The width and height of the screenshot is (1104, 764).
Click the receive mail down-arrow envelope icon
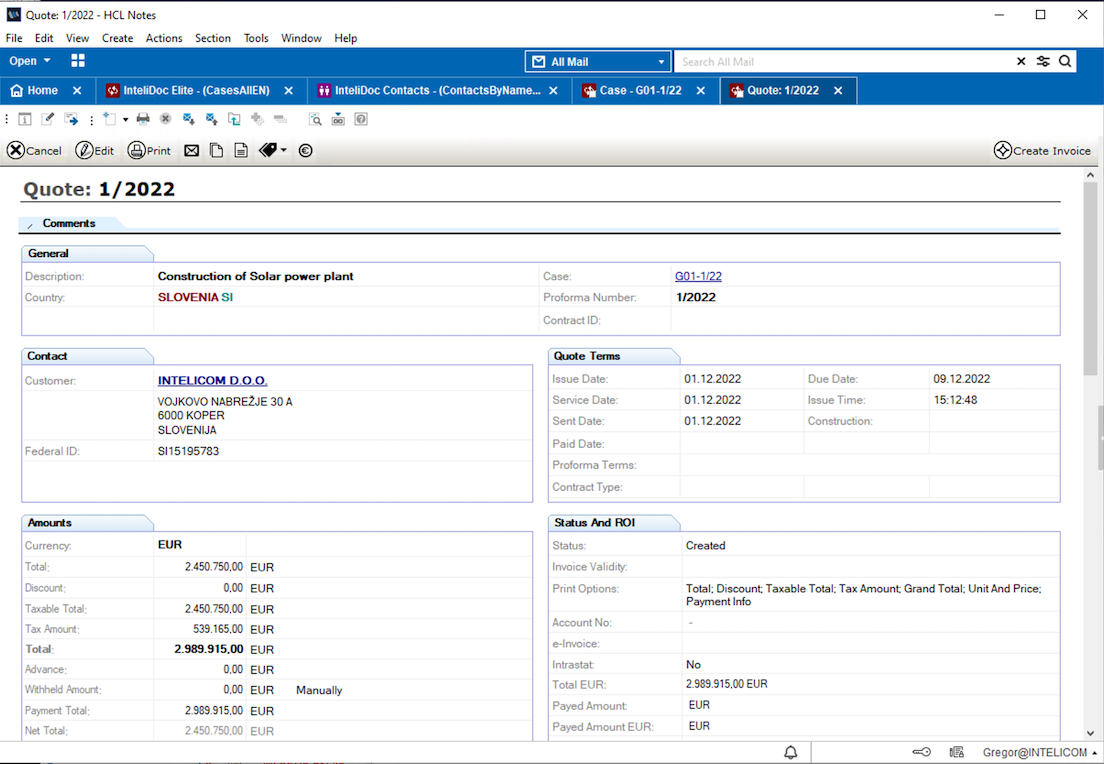(x=189, y=119)
